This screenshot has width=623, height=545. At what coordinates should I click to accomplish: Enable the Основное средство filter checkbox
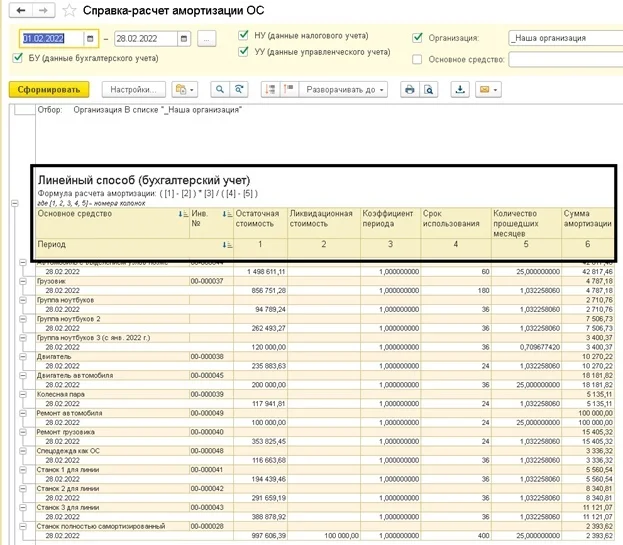tap(417, 59)
